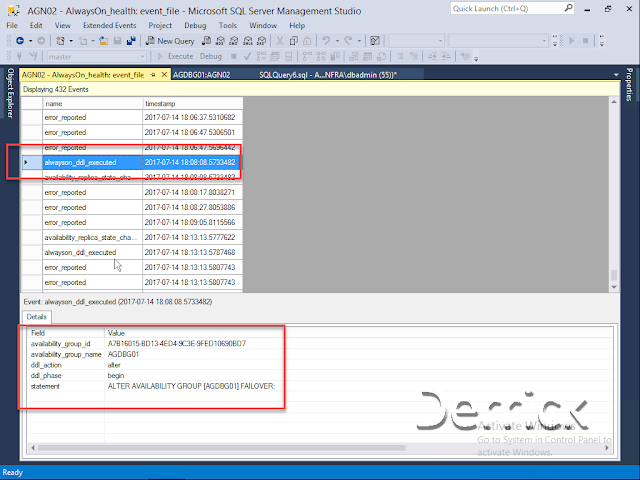
Task: Open the Object Explorer side panel
Action: tap(10, 93)
